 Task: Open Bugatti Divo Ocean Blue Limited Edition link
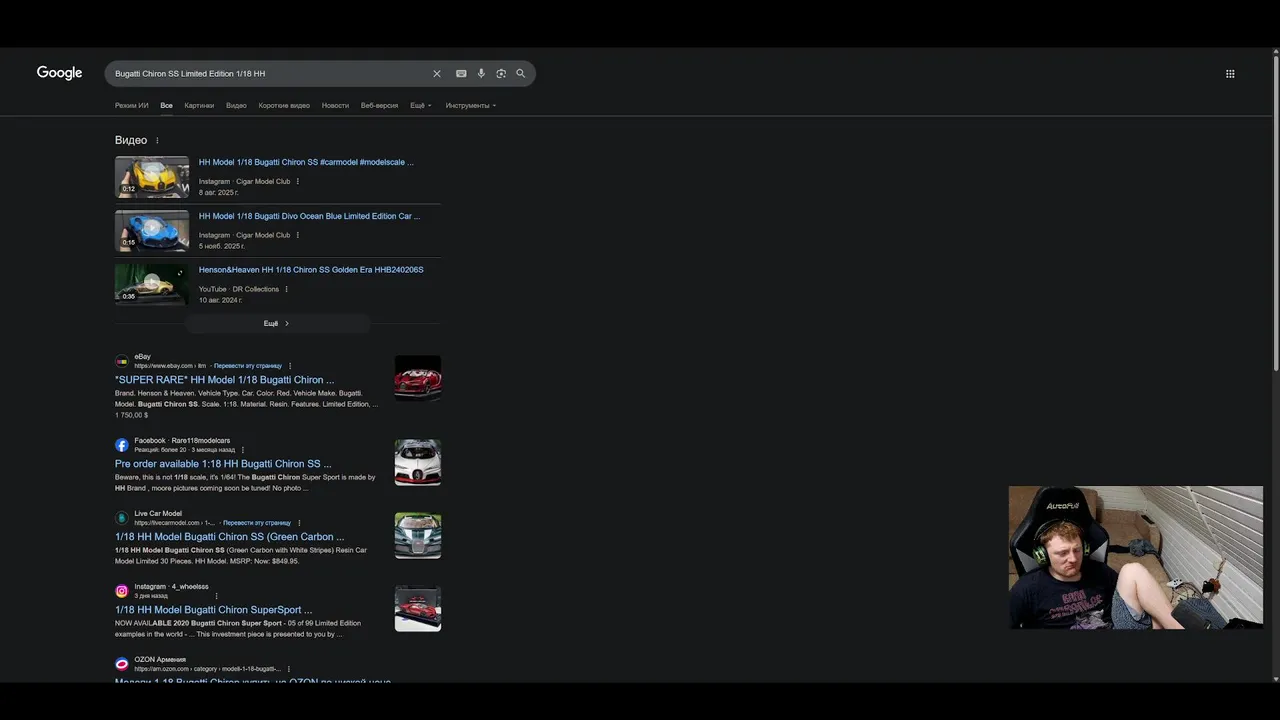click(x=309, y=216)
